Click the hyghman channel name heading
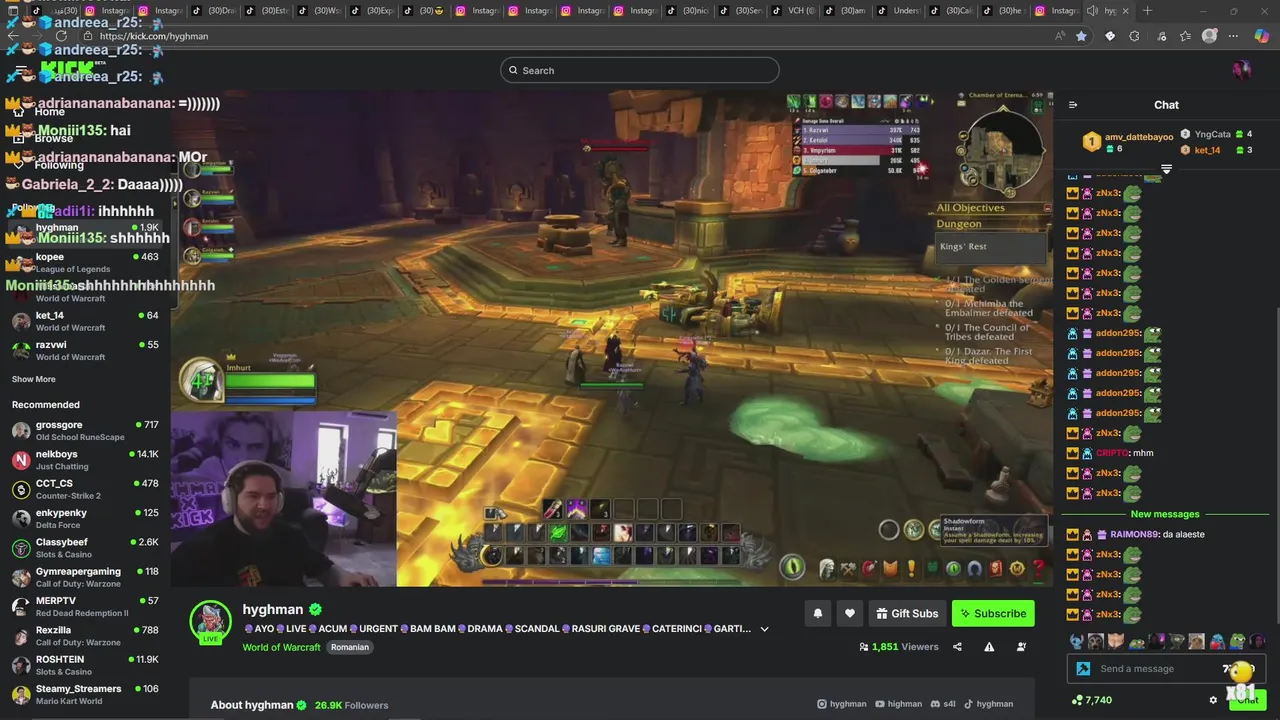 (272, 609)
